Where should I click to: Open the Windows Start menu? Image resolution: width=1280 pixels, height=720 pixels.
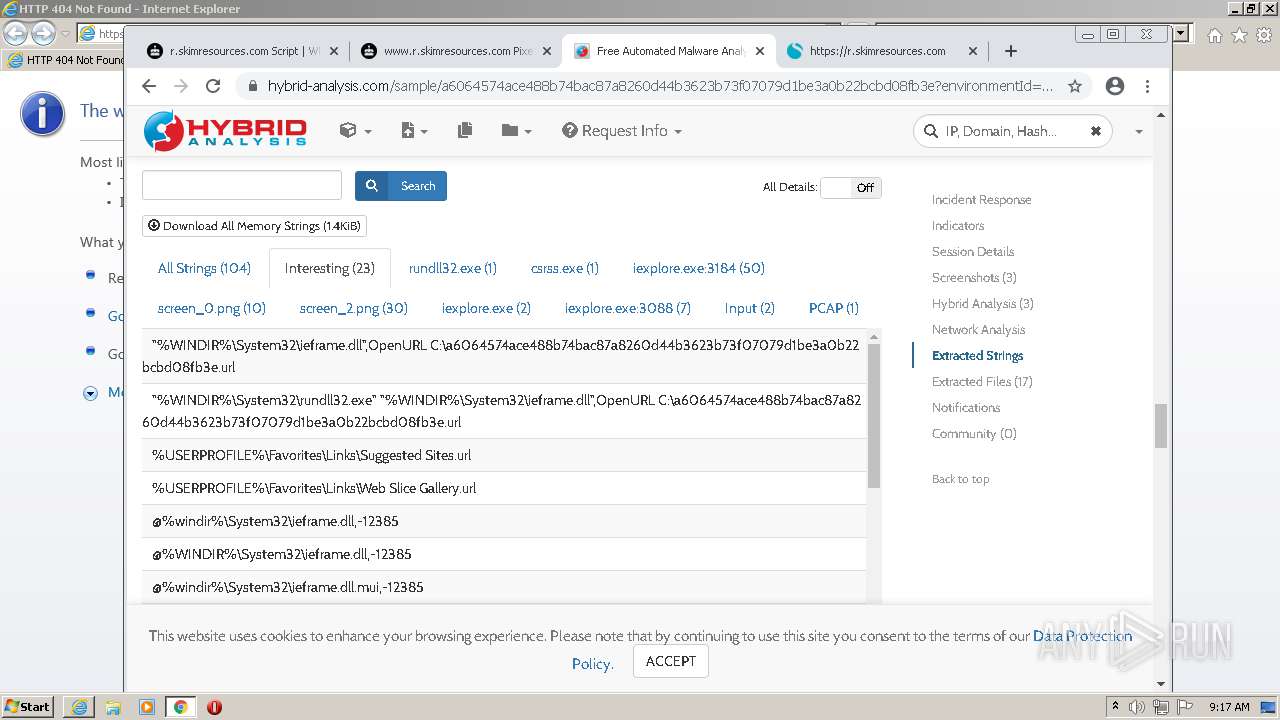[28, 707]
